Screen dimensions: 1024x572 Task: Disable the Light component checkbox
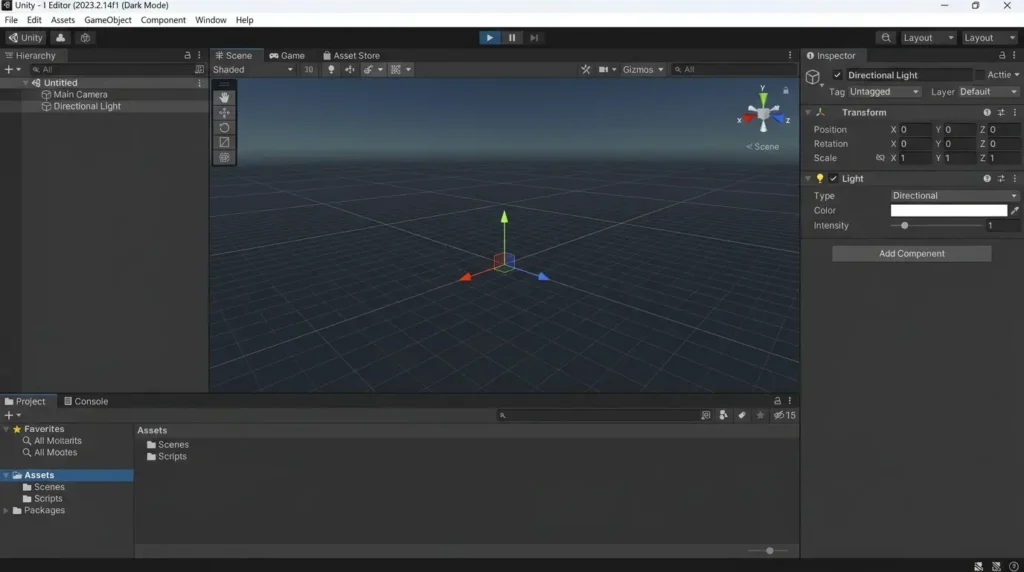tap(833, 178)
